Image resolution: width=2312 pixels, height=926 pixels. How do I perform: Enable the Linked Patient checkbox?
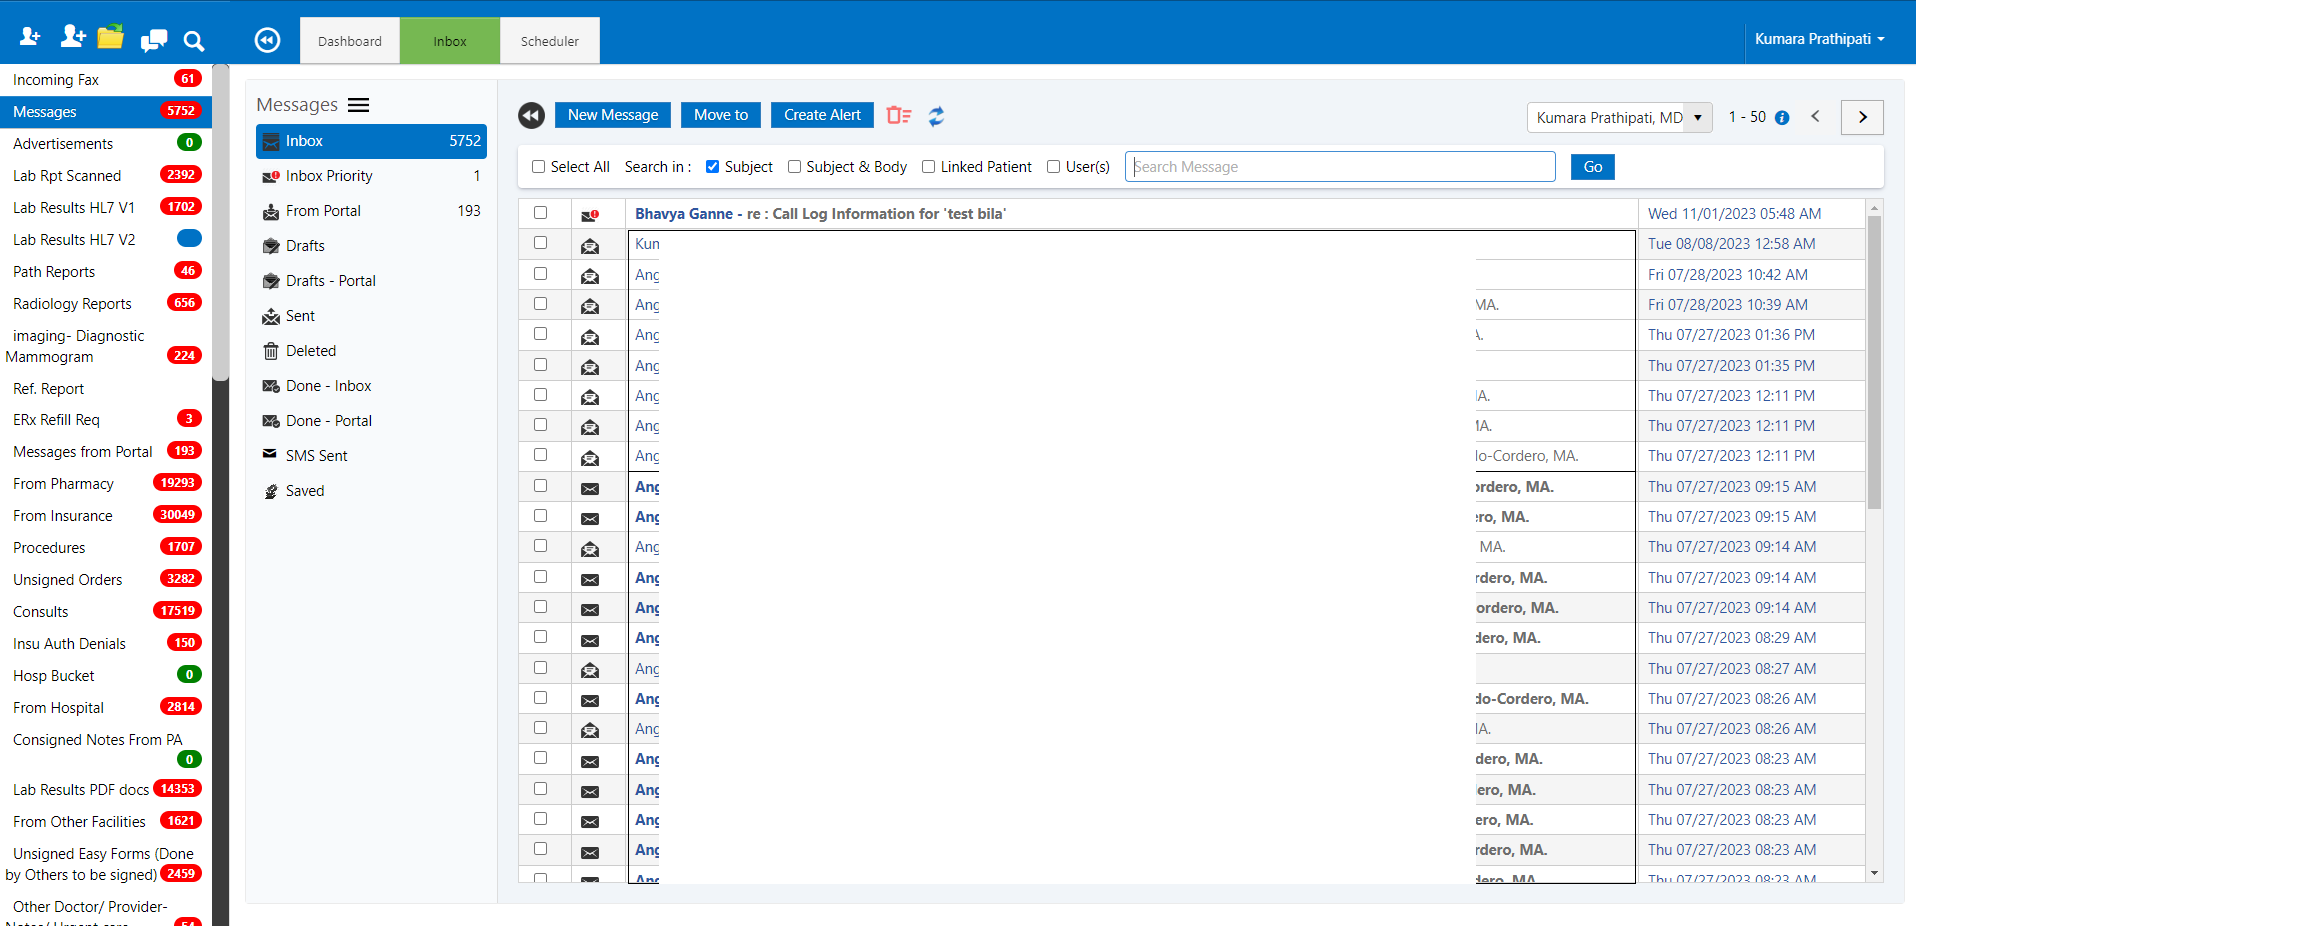[x=928, y=166]
